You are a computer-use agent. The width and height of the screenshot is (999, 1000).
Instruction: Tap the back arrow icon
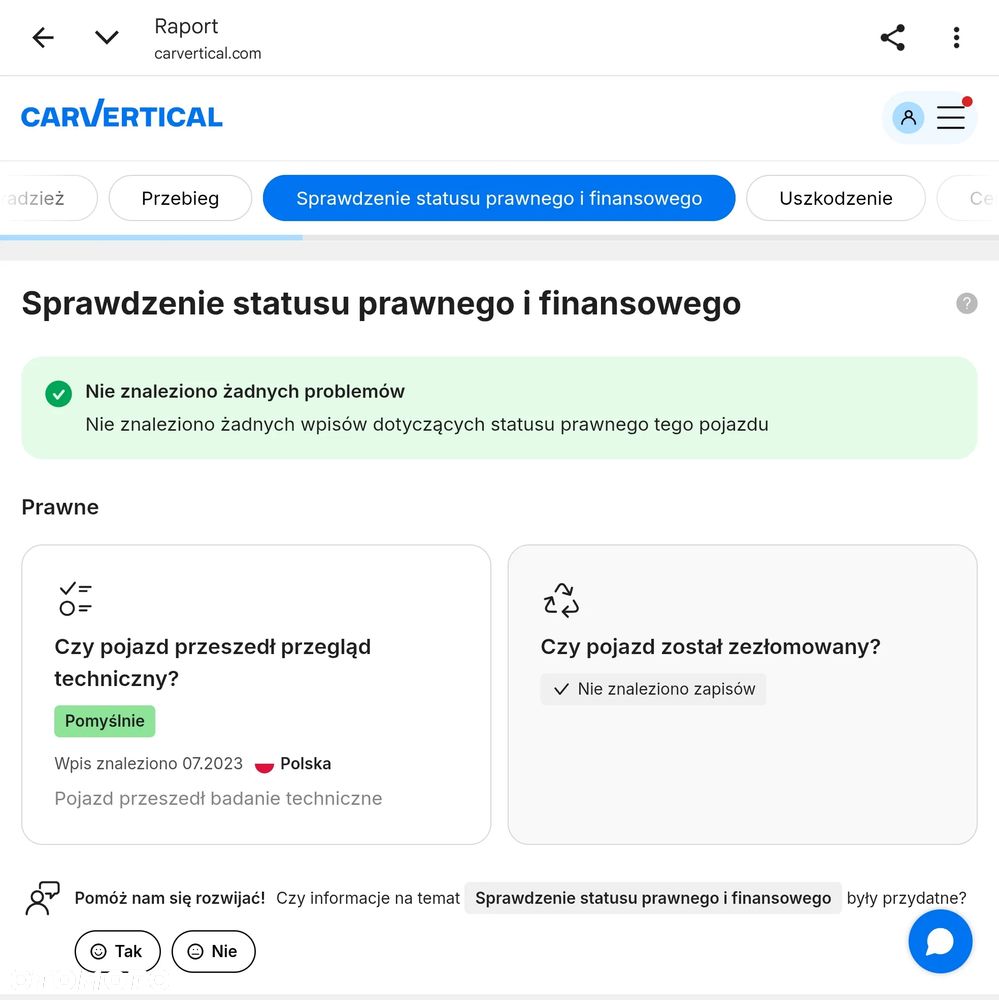tap(43, 38)
